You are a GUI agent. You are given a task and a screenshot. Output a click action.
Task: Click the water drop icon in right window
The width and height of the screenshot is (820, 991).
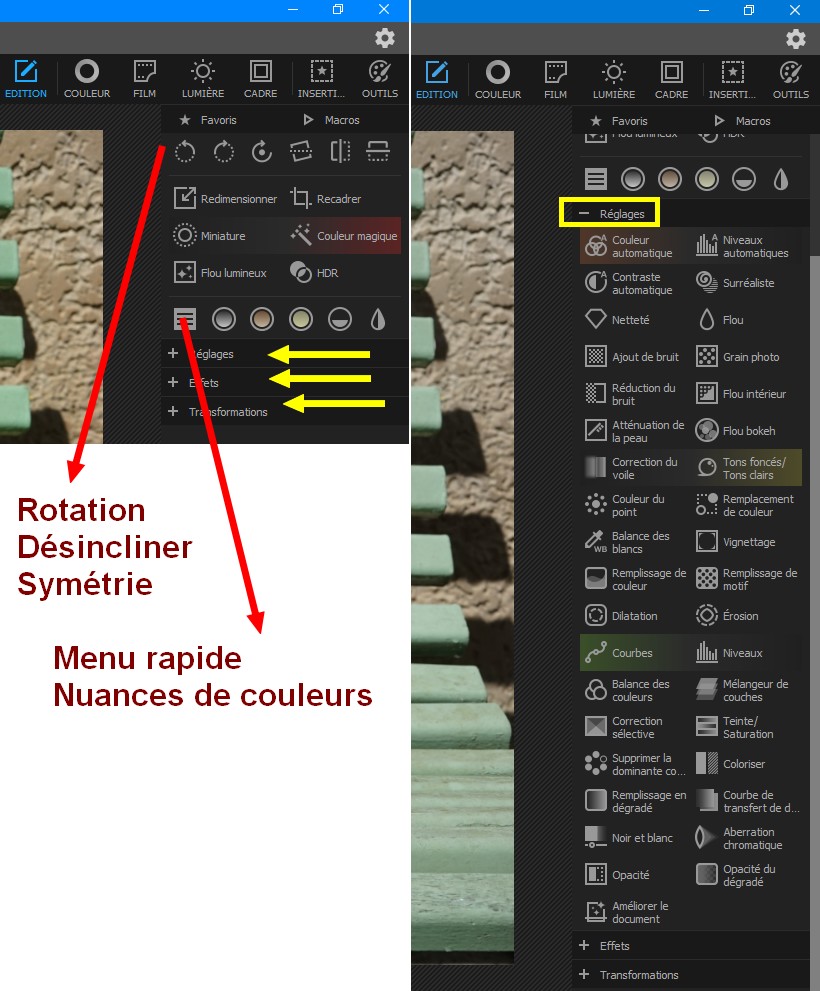click(x=781, y=179)
